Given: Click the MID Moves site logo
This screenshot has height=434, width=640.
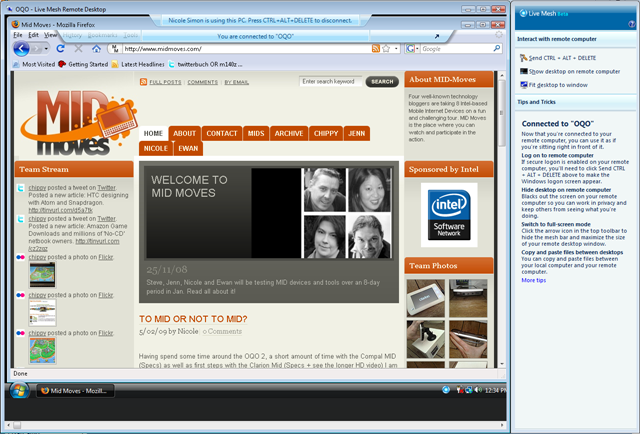Looking at the screenshot, I should click(x=79, y=122).
